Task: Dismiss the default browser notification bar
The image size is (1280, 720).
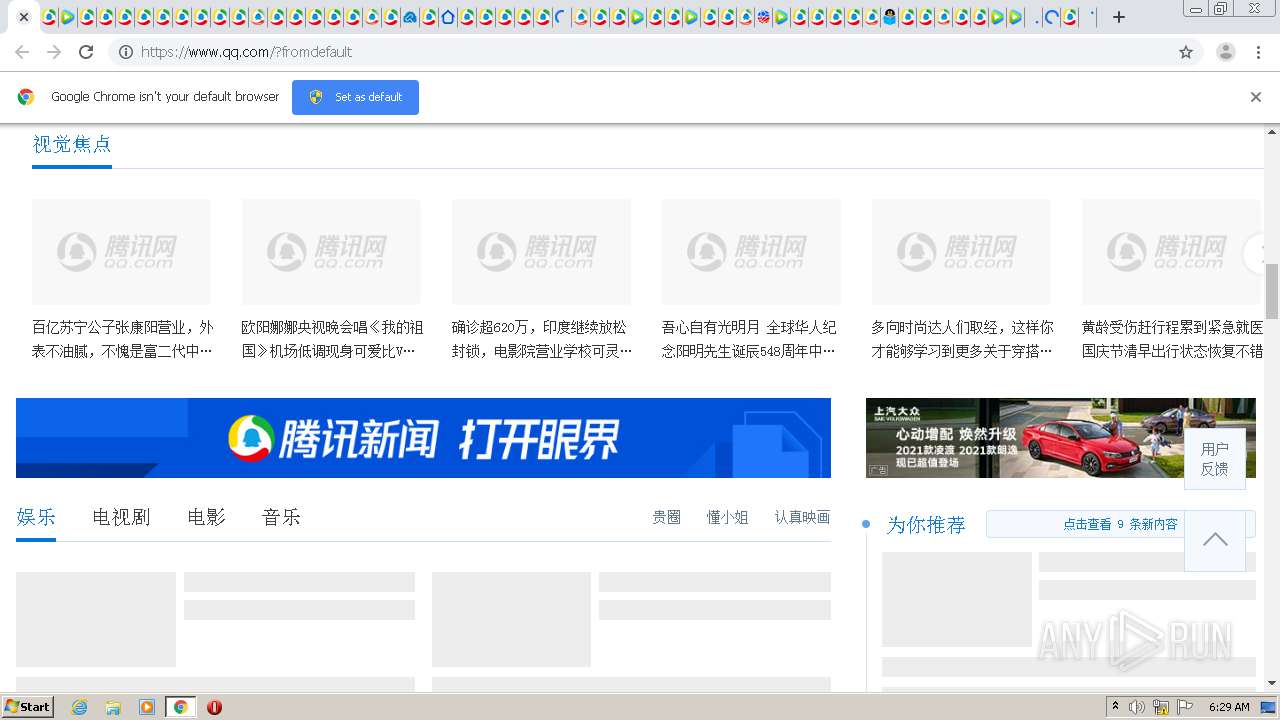Action: [1256, 97]
